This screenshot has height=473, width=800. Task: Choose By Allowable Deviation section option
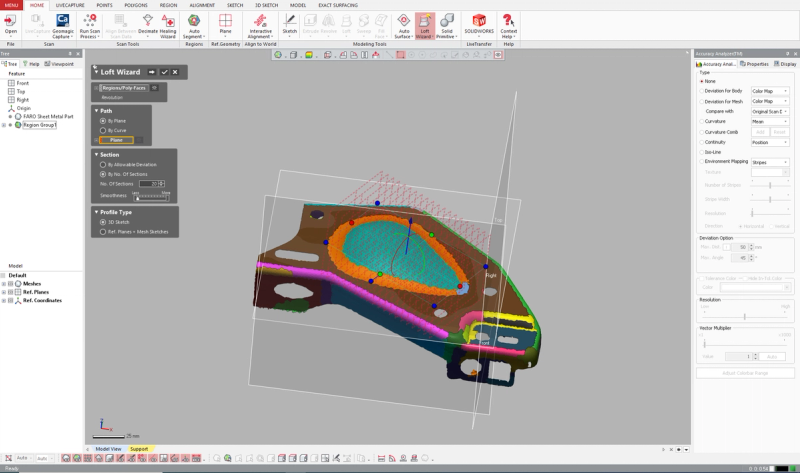(103, 165)
